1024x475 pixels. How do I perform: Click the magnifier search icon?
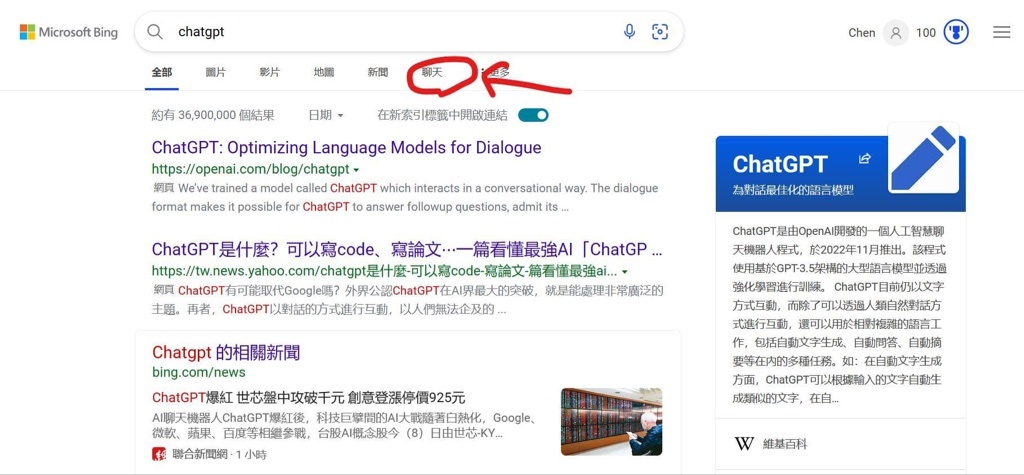point(155,31)
